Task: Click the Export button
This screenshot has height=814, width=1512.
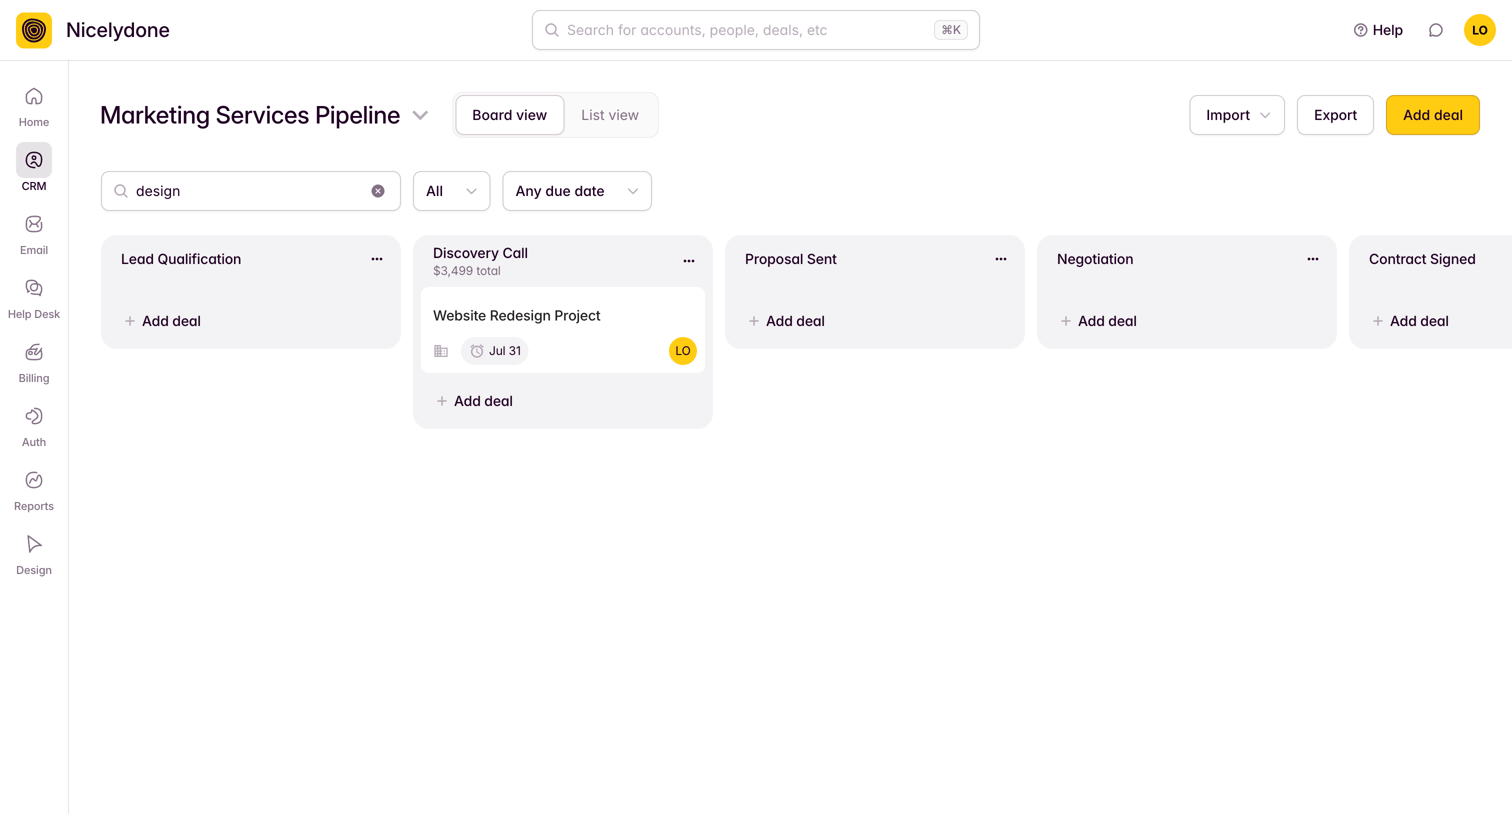Action: tap(1335, 115)
